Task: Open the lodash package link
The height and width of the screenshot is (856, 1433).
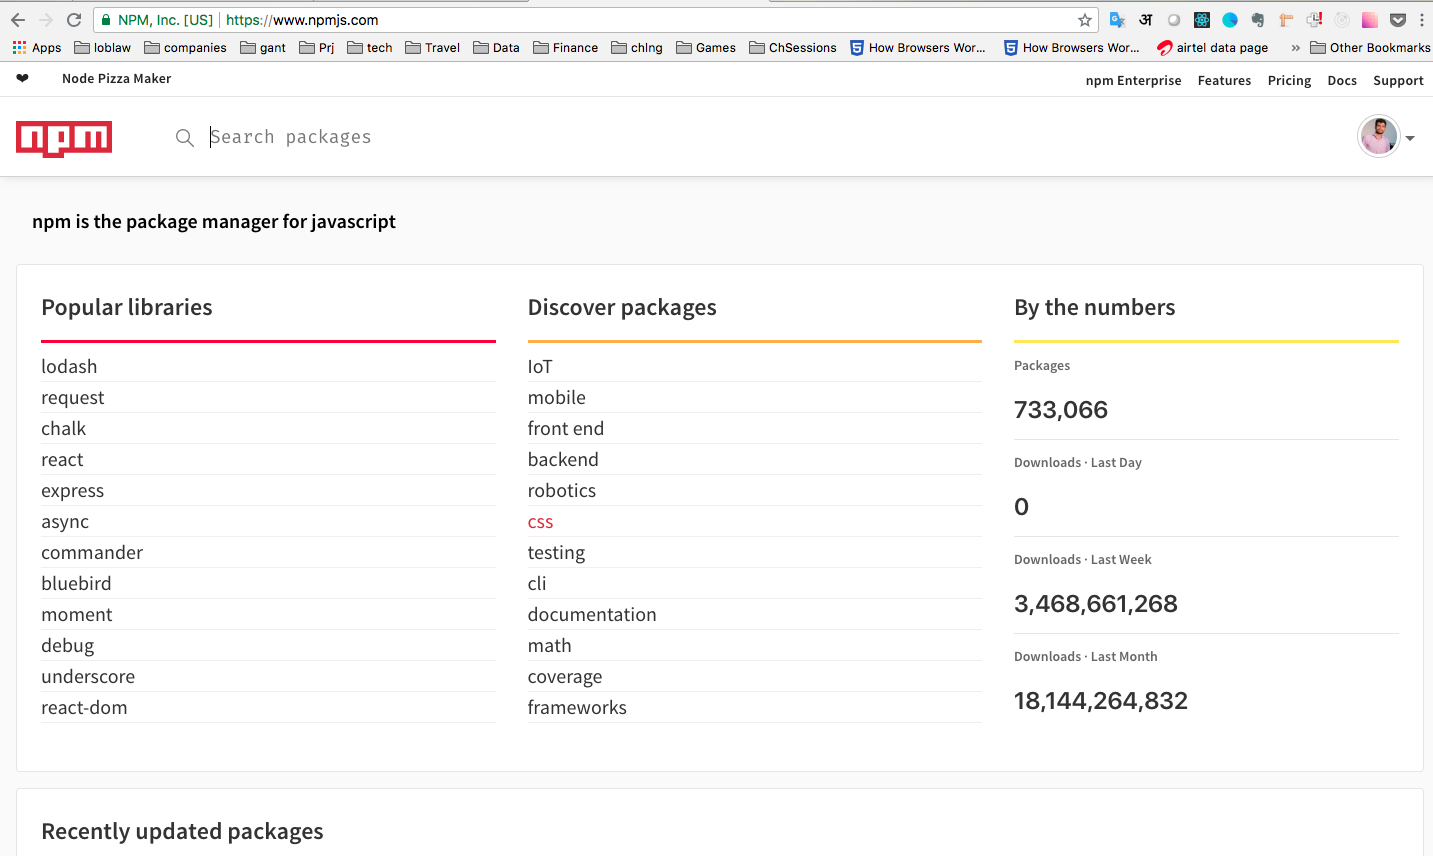Action: coord(69,367)
